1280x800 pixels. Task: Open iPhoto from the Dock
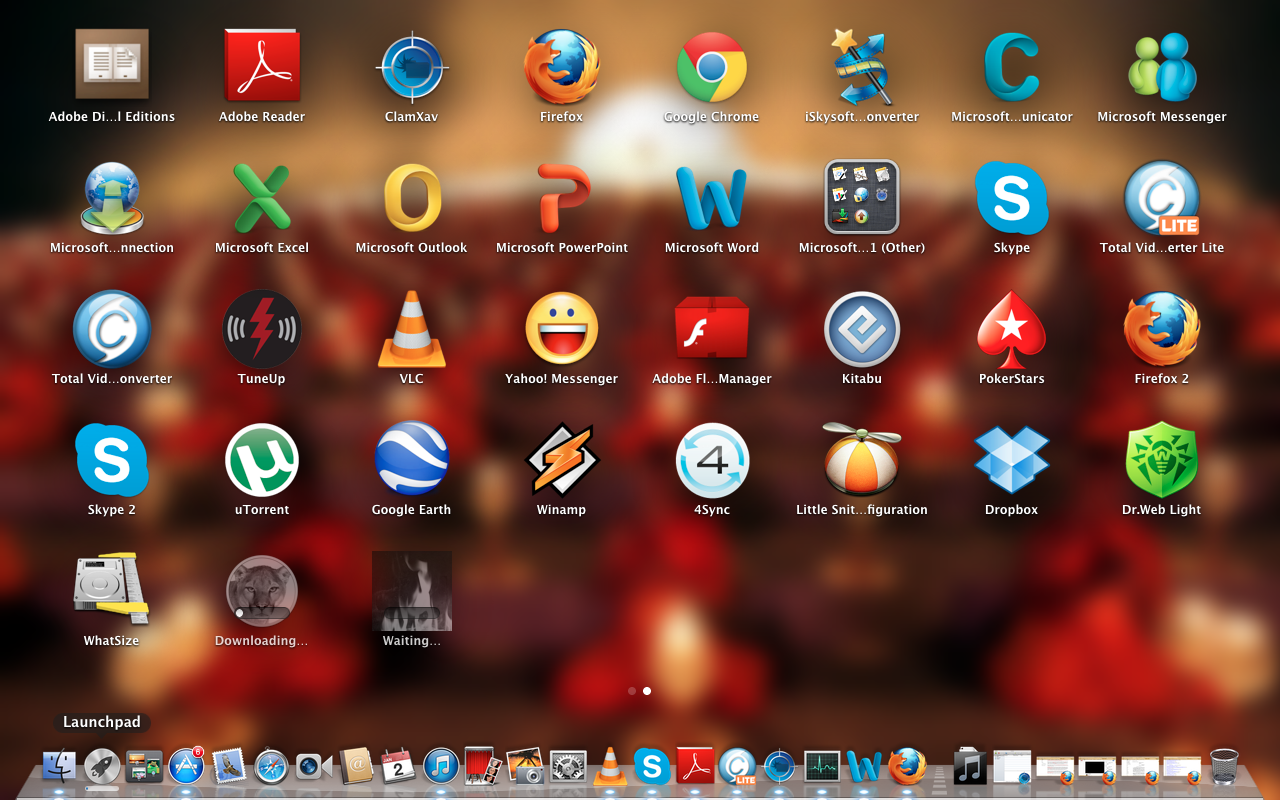tap(525, 767)
